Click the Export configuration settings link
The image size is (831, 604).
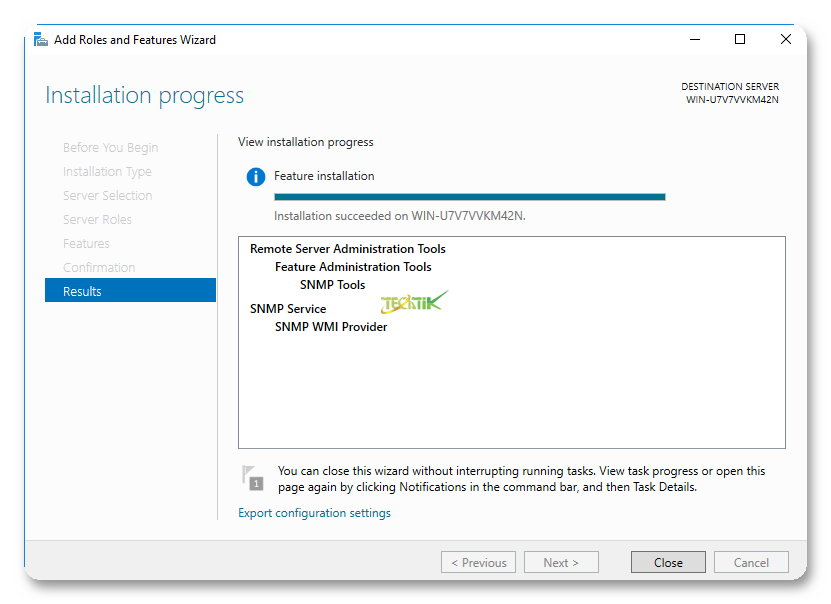click(x=314, y=513)
